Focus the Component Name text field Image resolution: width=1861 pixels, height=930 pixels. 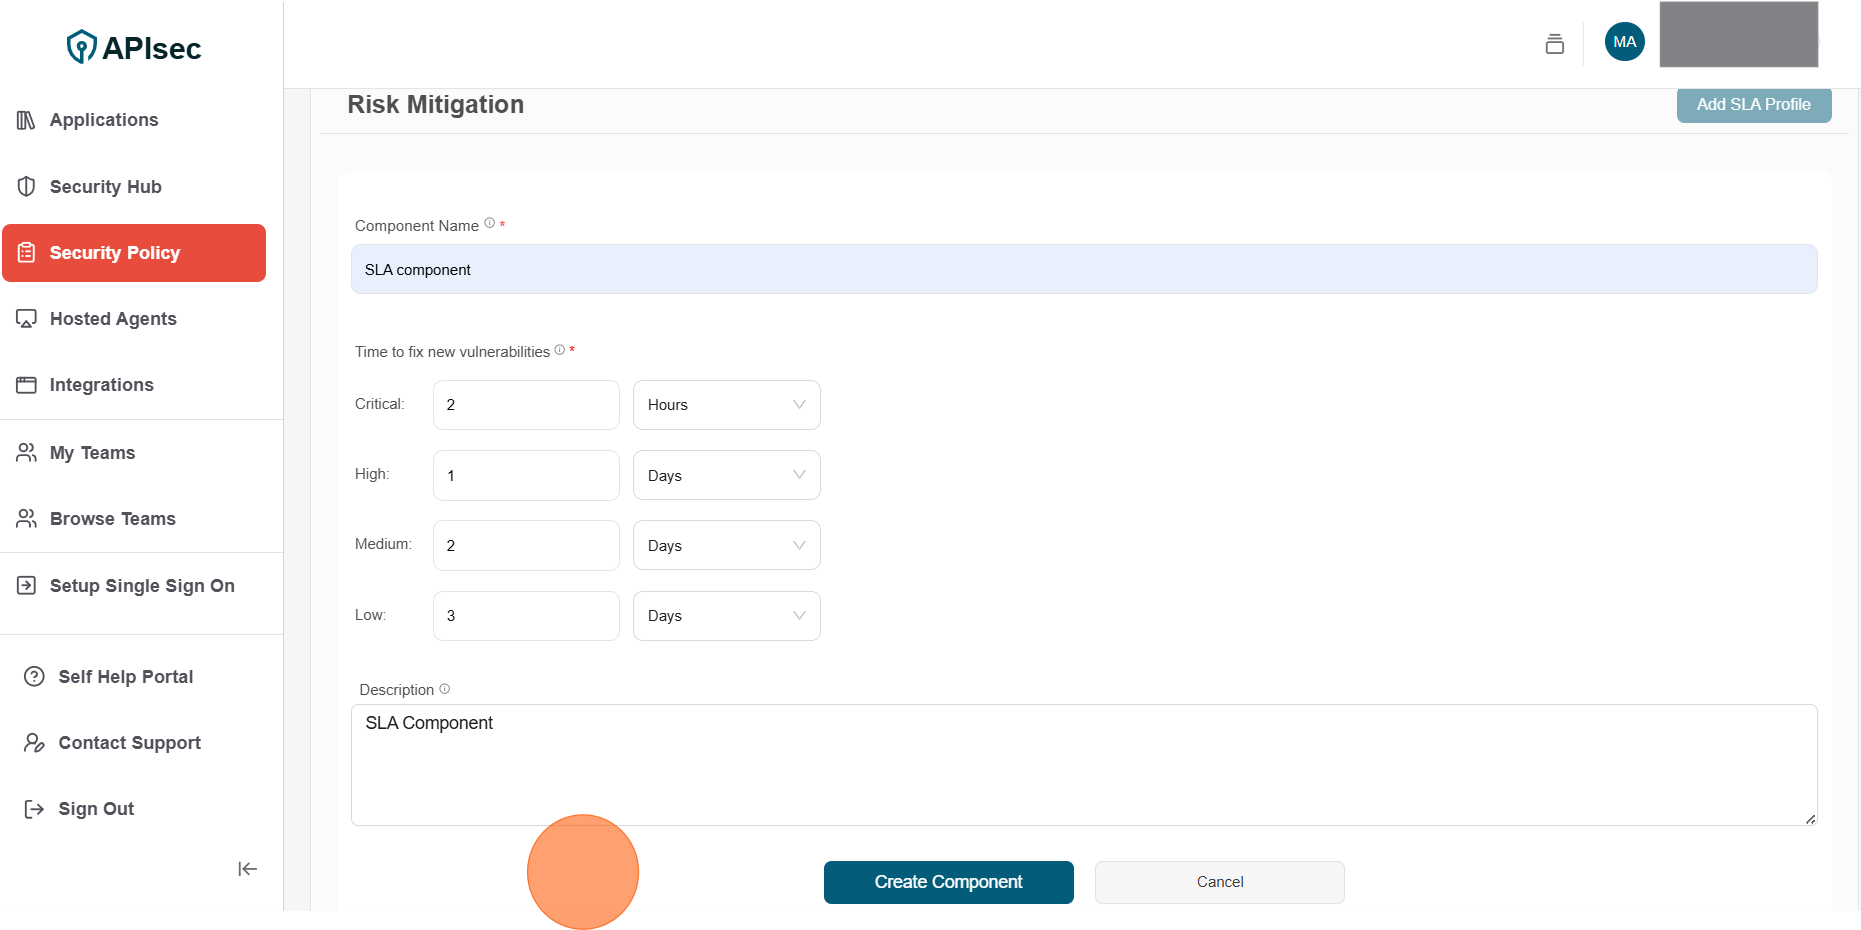point(1083,269)
